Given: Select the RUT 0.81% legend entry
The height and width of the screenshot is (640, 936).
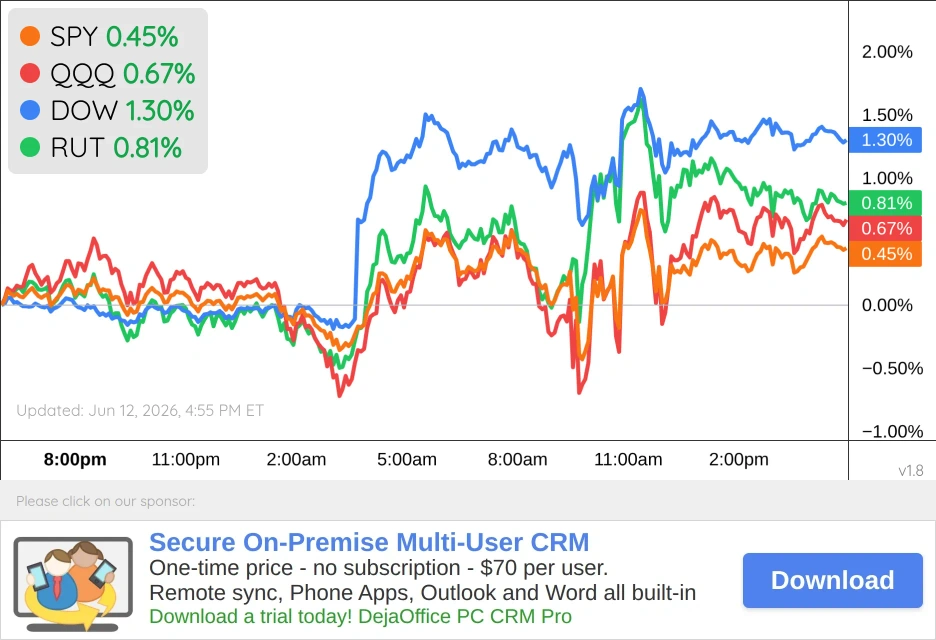Looking at the screenshot, I should coord(101,147).
